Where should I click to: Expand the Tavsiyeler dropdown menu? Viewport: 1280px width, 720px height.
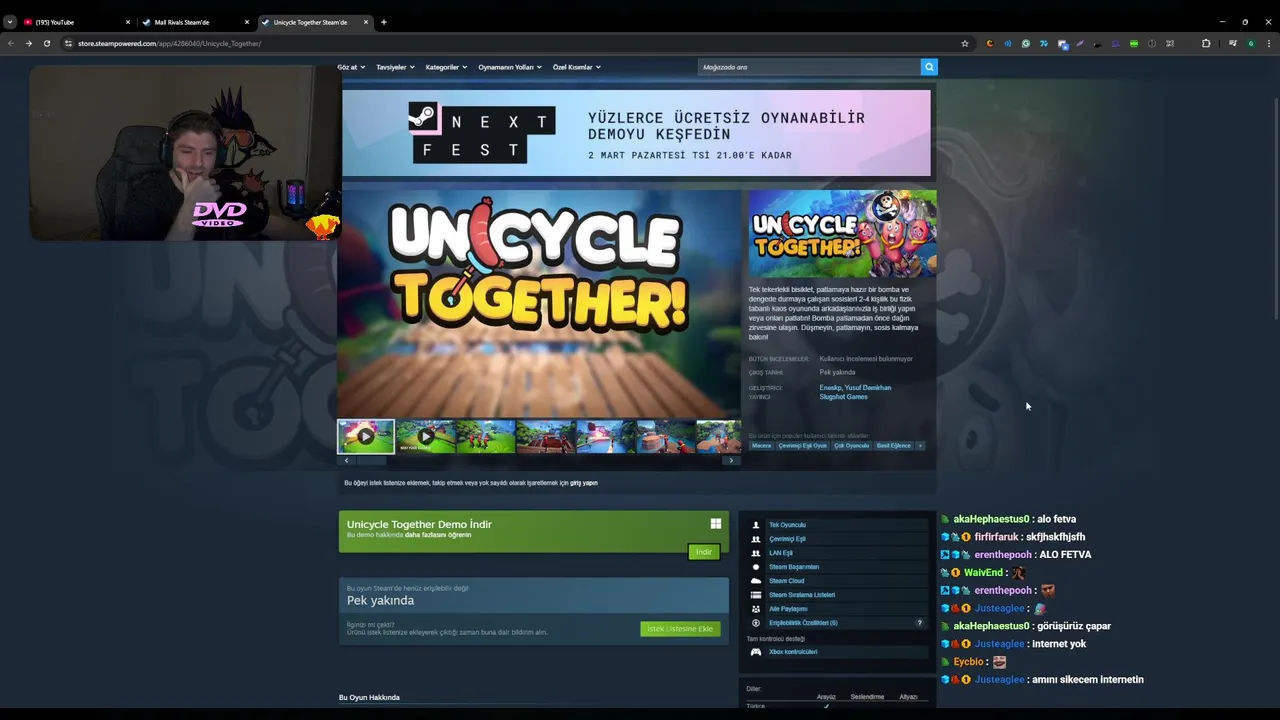point(395,67)
